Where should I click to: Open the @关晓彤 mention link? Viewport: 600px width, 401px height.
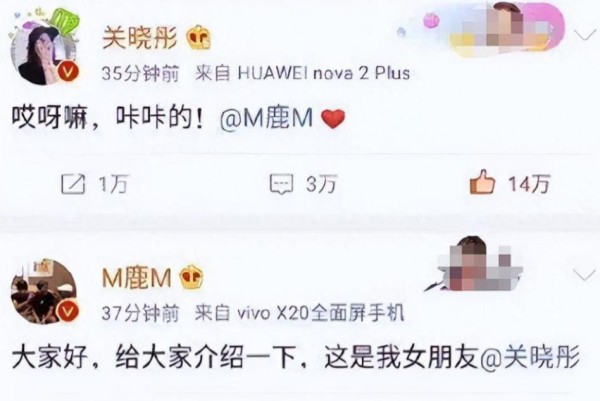tap(530, 357)
